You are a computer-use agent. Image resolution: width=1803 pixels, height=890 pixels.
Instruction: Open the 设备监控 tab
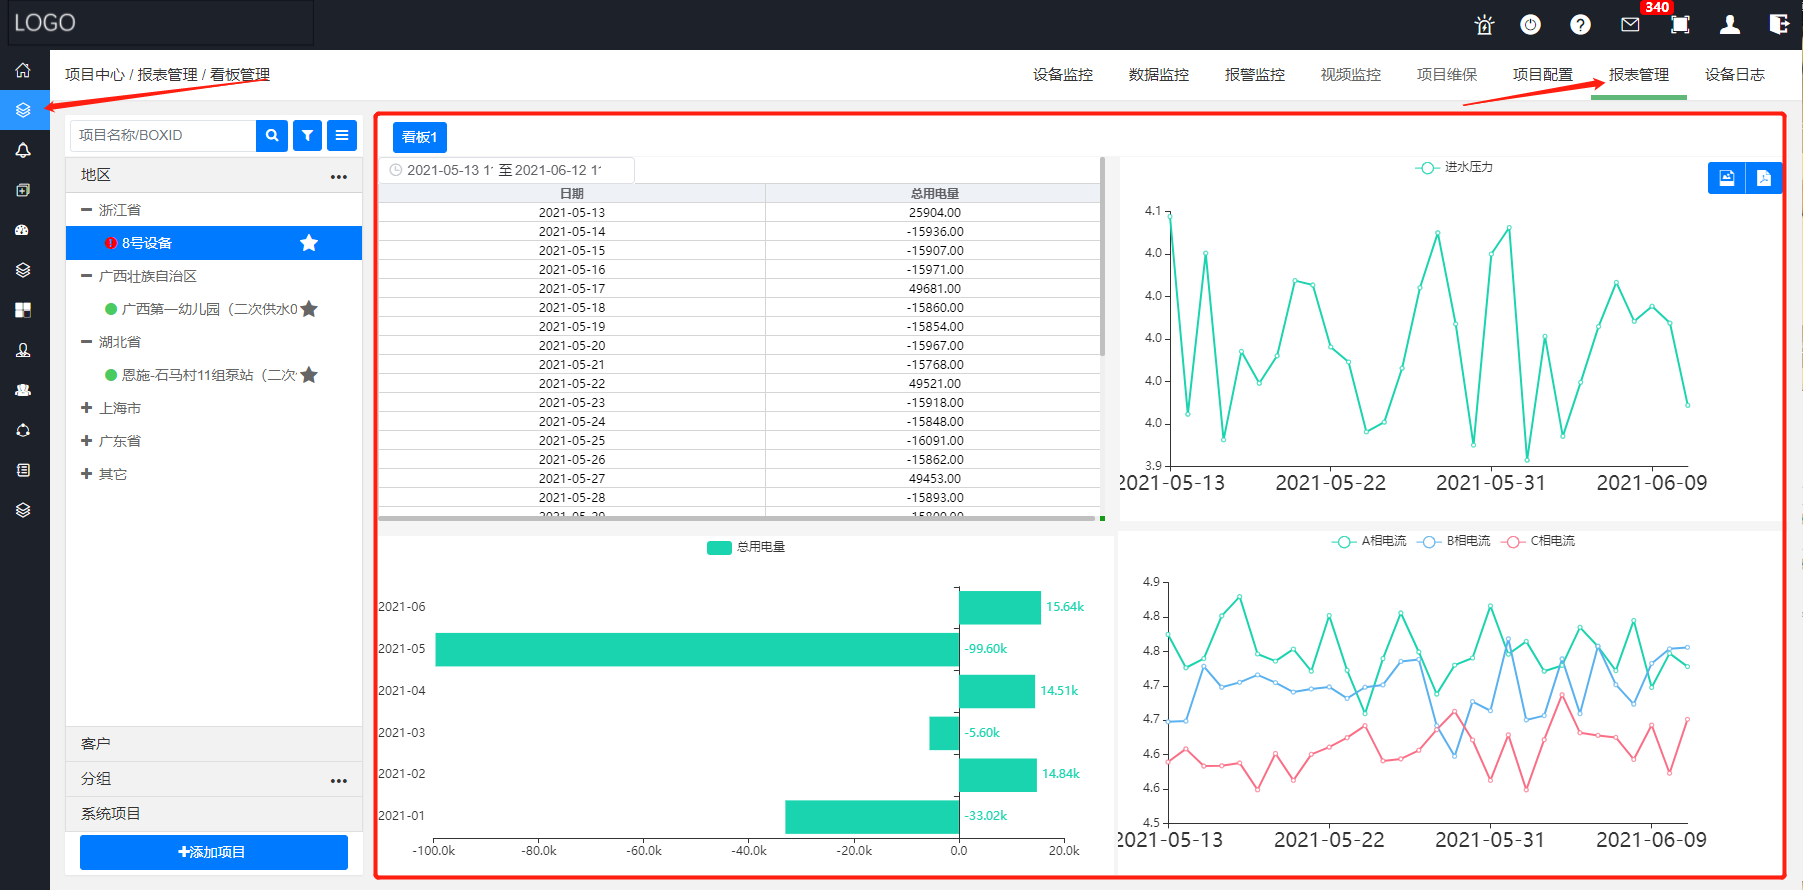pos(1063,75)
